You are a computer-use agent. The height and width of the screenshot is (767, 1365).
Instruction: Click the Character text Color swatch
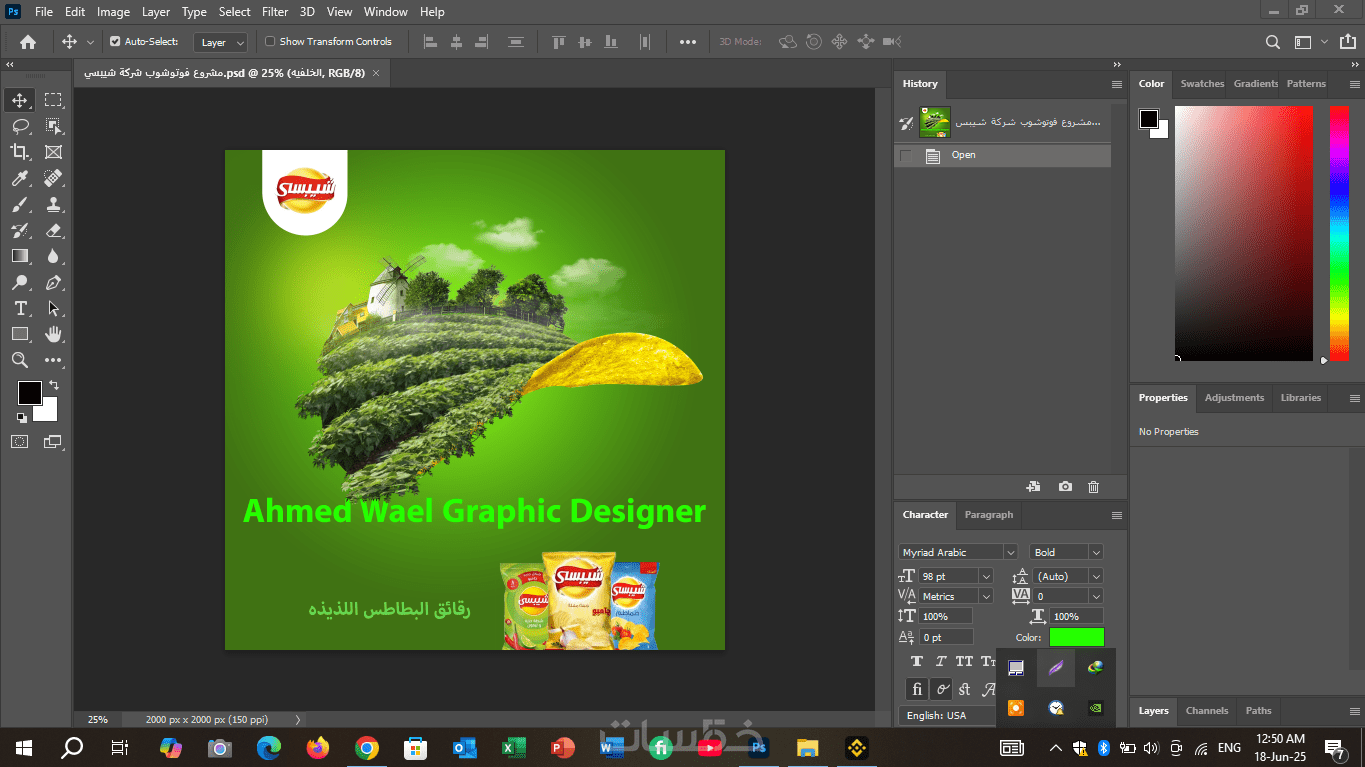(x=1077, y=637)
